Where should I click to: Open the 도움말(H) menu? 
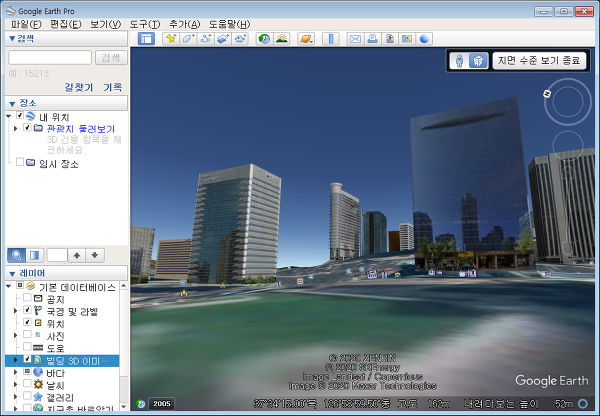(x=229, y=24)
